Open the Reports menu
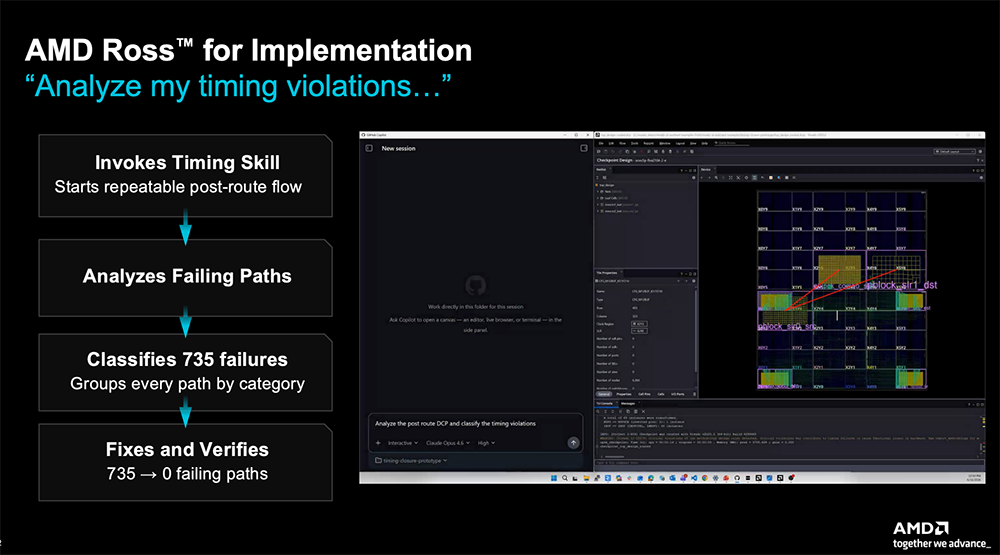 point(649,144)
